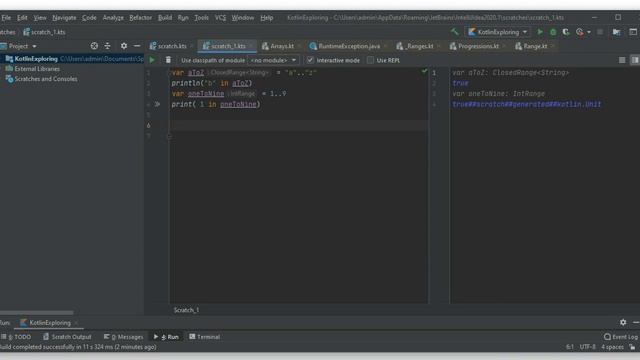Open the TODO tool window
640x360 pixels.
click(x=16, y=337)
